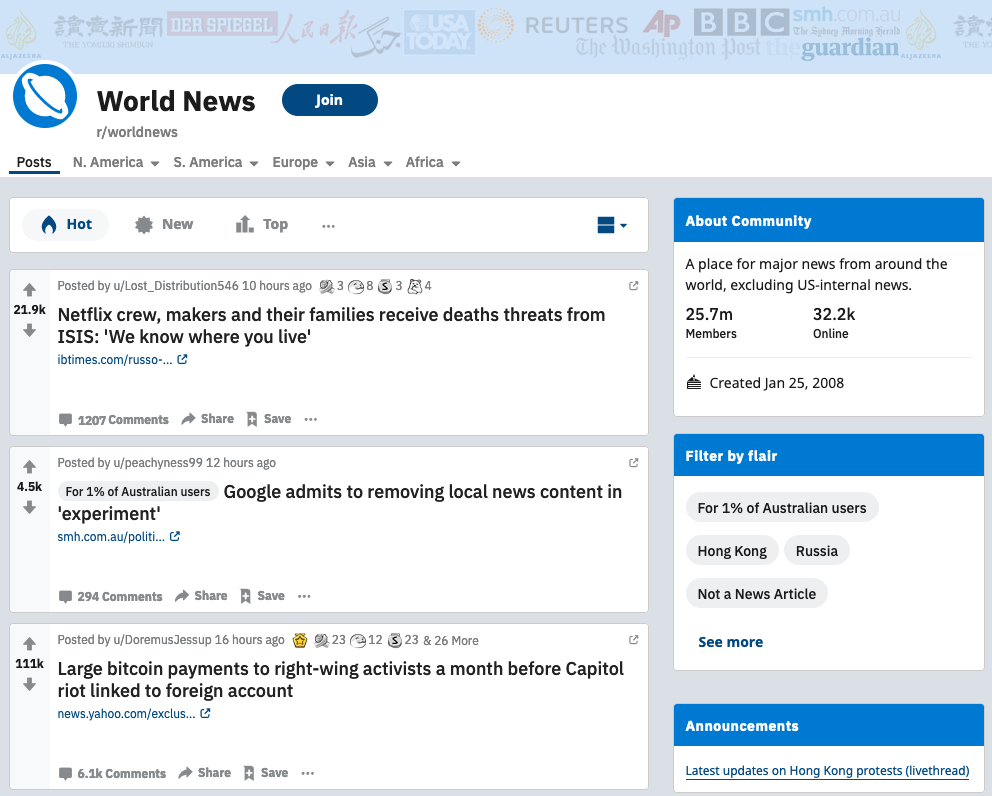Image resolution: width=992 pixels, height=796 pixels.
Task: Click '& 26 More' awards on bitcoin post
Action: tap(451, 641)
